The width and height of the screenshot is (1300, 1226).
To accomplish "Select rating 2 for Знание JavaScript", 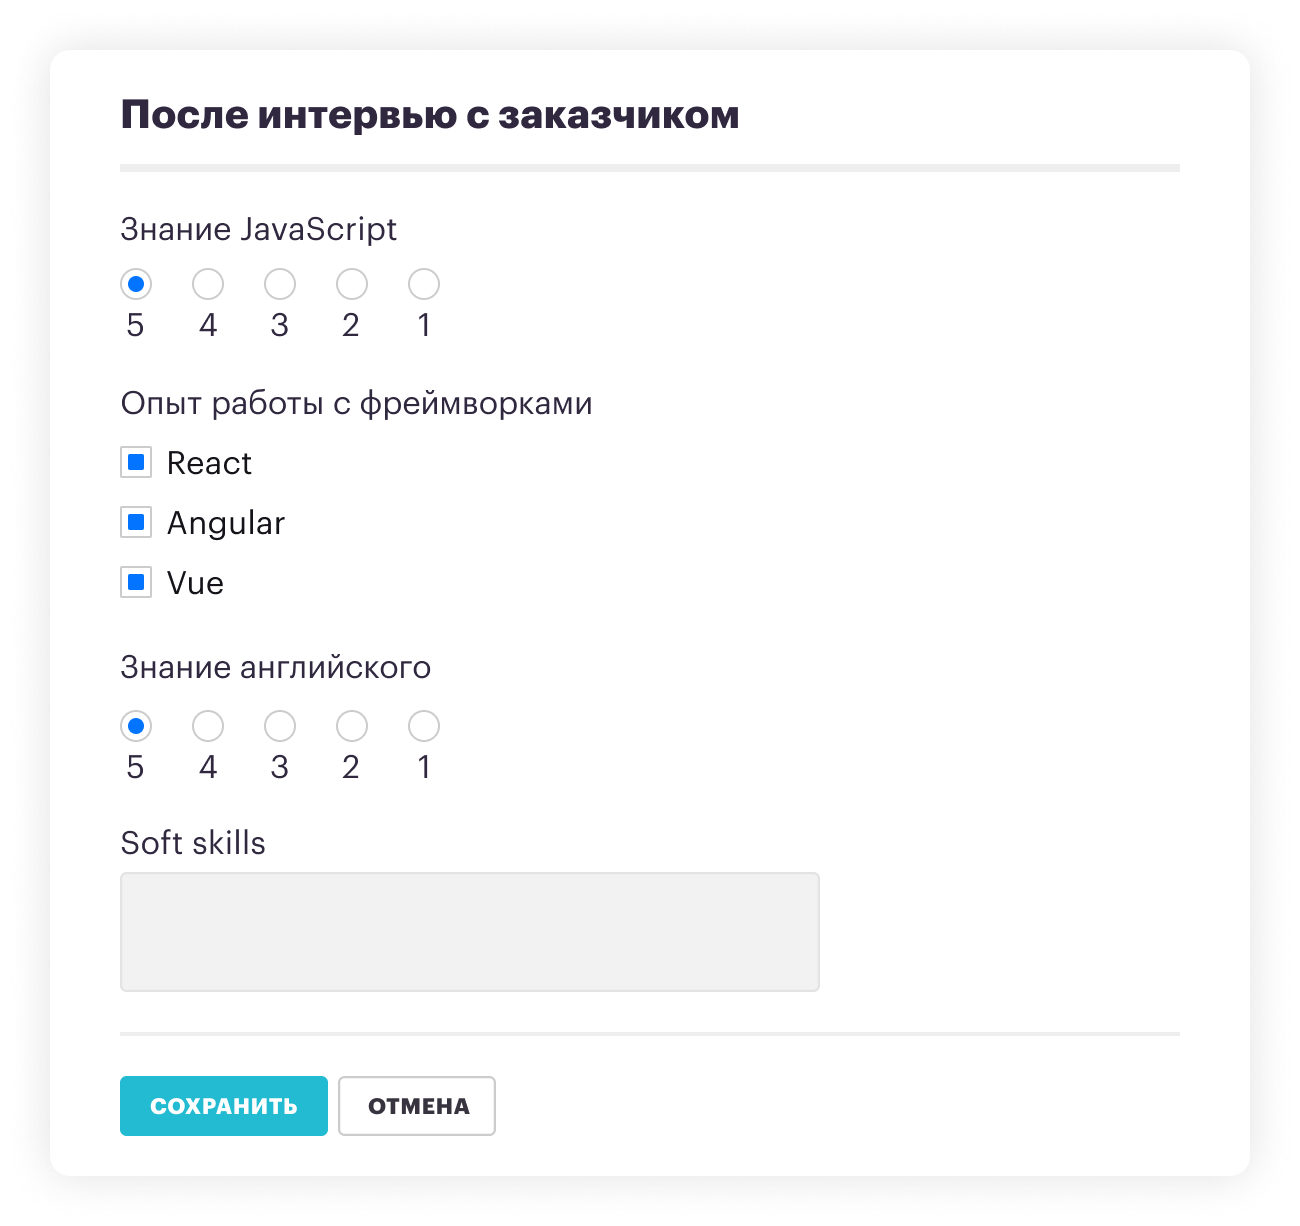I will [352, 284].
